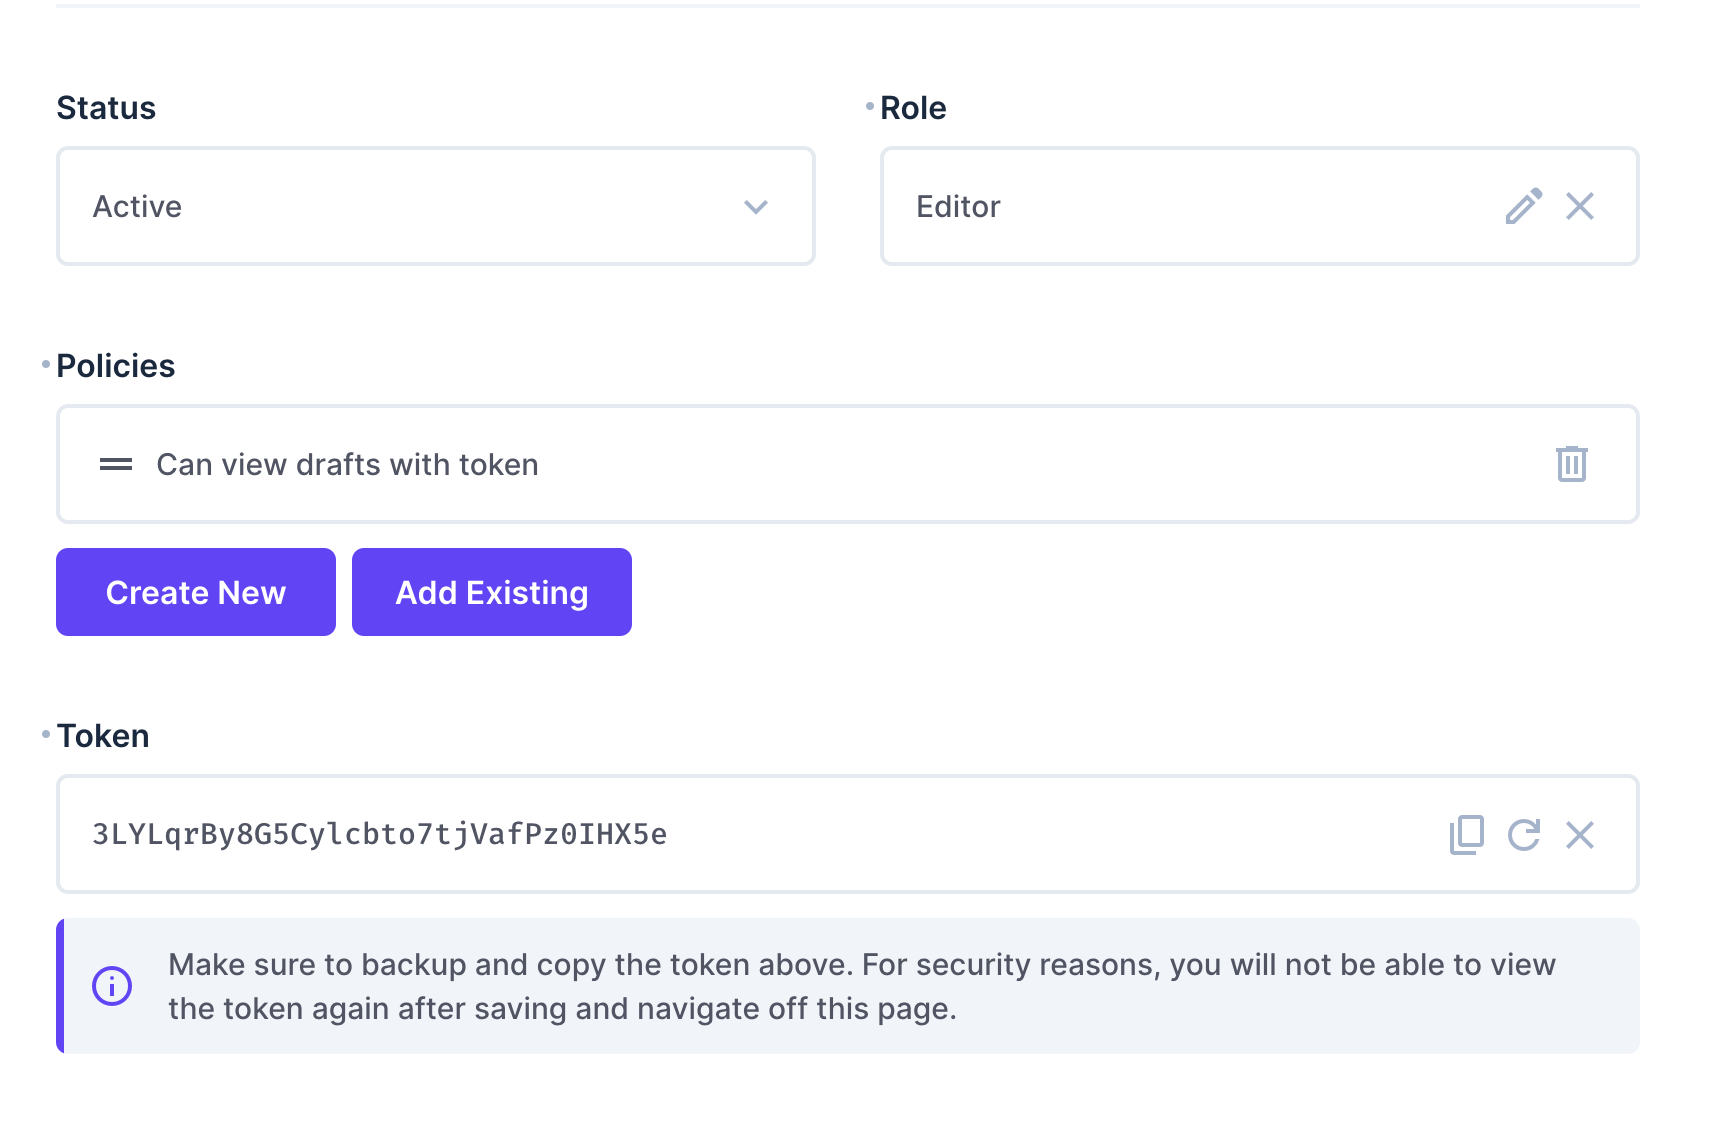The height and width of the screenshot is (1132, 1736).
Task: Clear the token field using the X icon
Action: click(1581, 834)
